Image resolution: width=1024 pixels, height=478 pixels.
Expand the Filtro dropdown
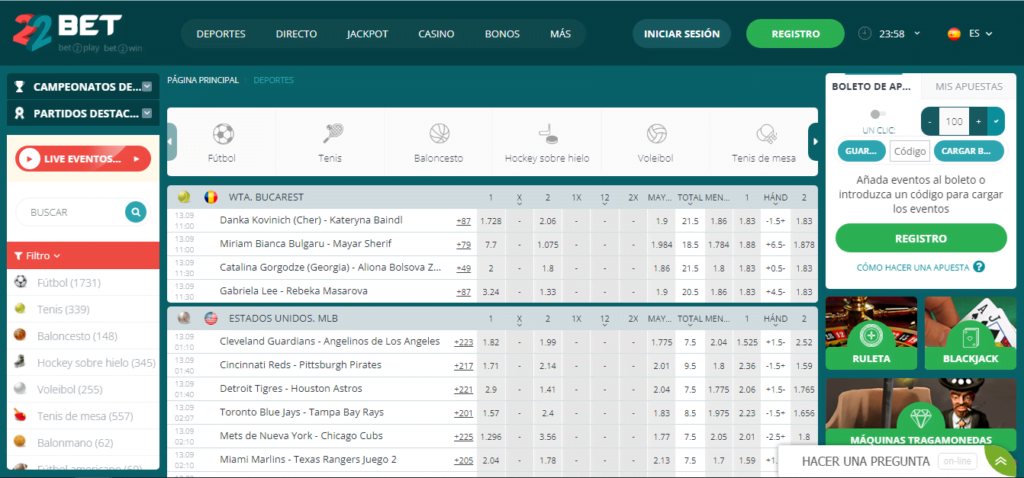pyautogui.click(x=38, y=256)
